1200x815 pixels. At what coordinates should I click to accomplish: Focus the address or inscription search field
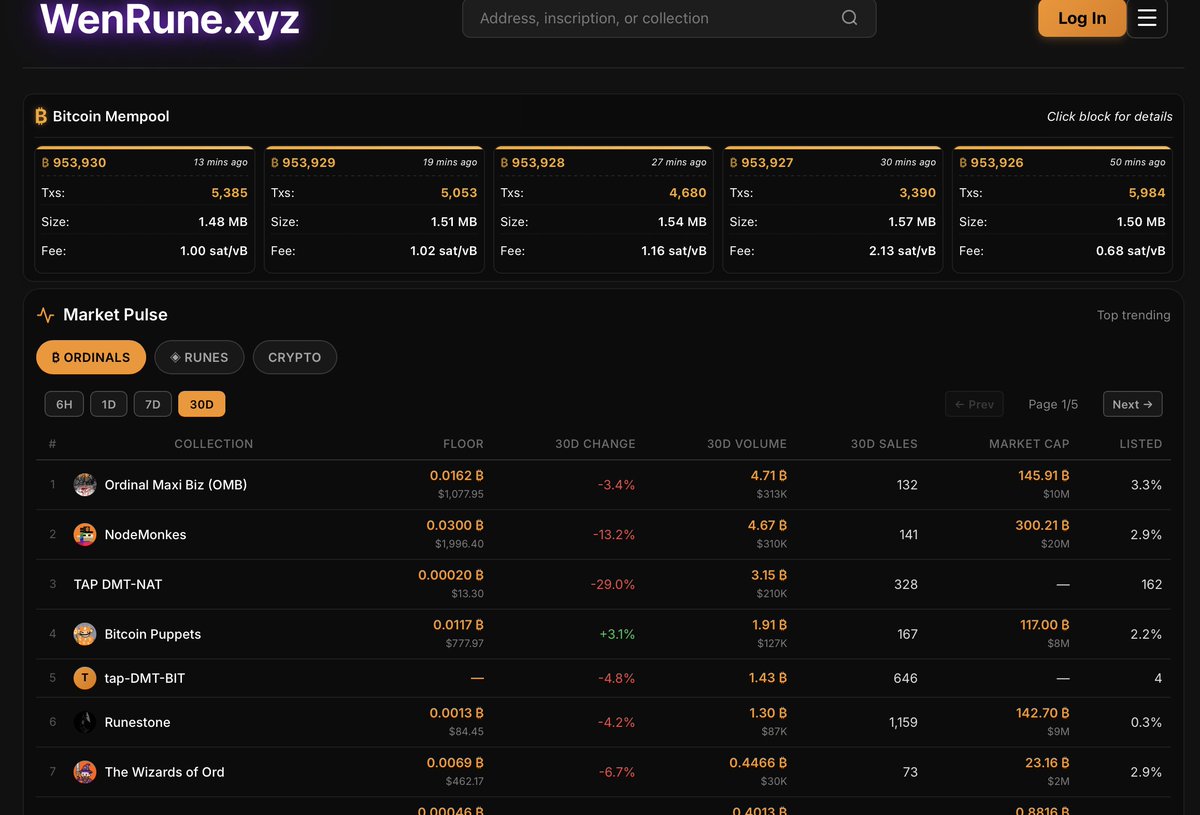pos(669,18)
